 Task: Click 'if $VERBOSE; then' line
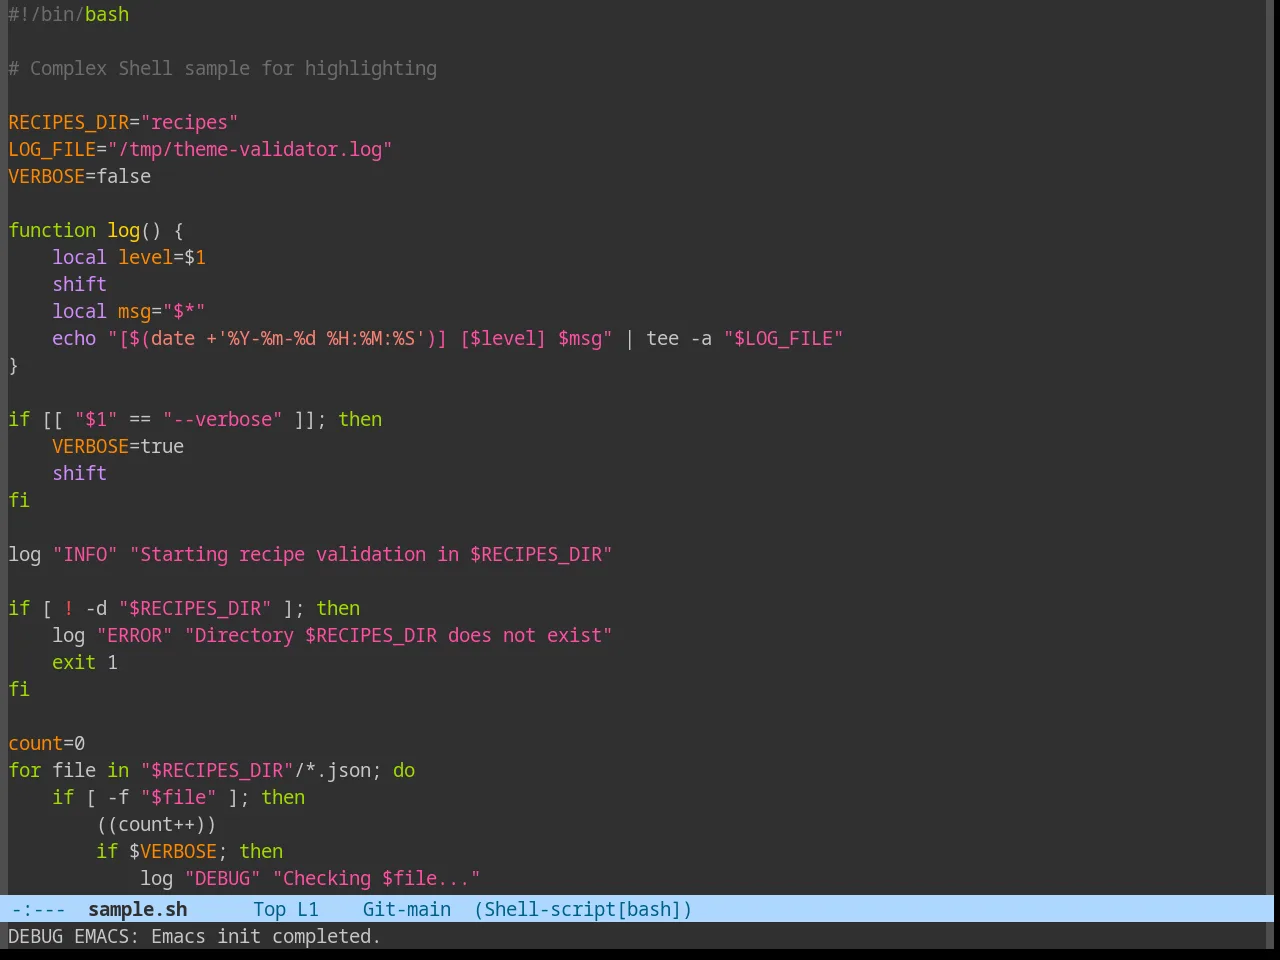[190, 851]
